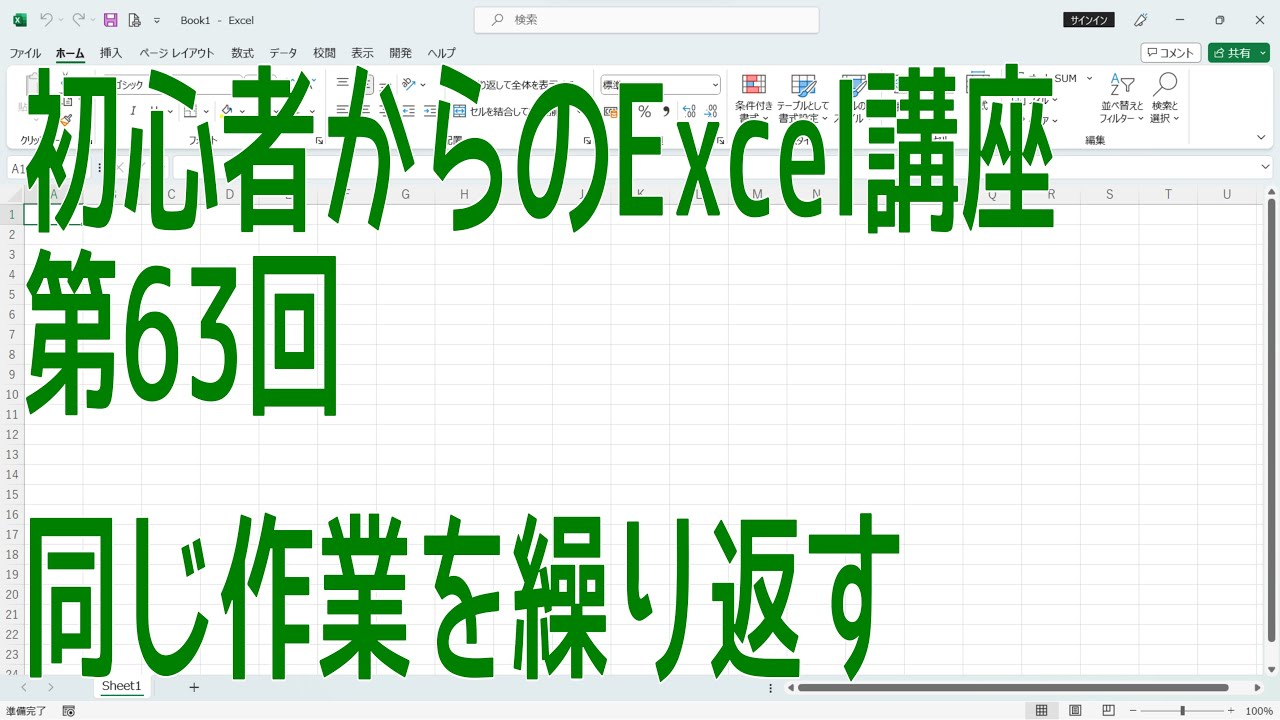The width and height of the screenshot is (1280, 720).
Task: Open the データ tab
Action: click(x=283, y=53)
